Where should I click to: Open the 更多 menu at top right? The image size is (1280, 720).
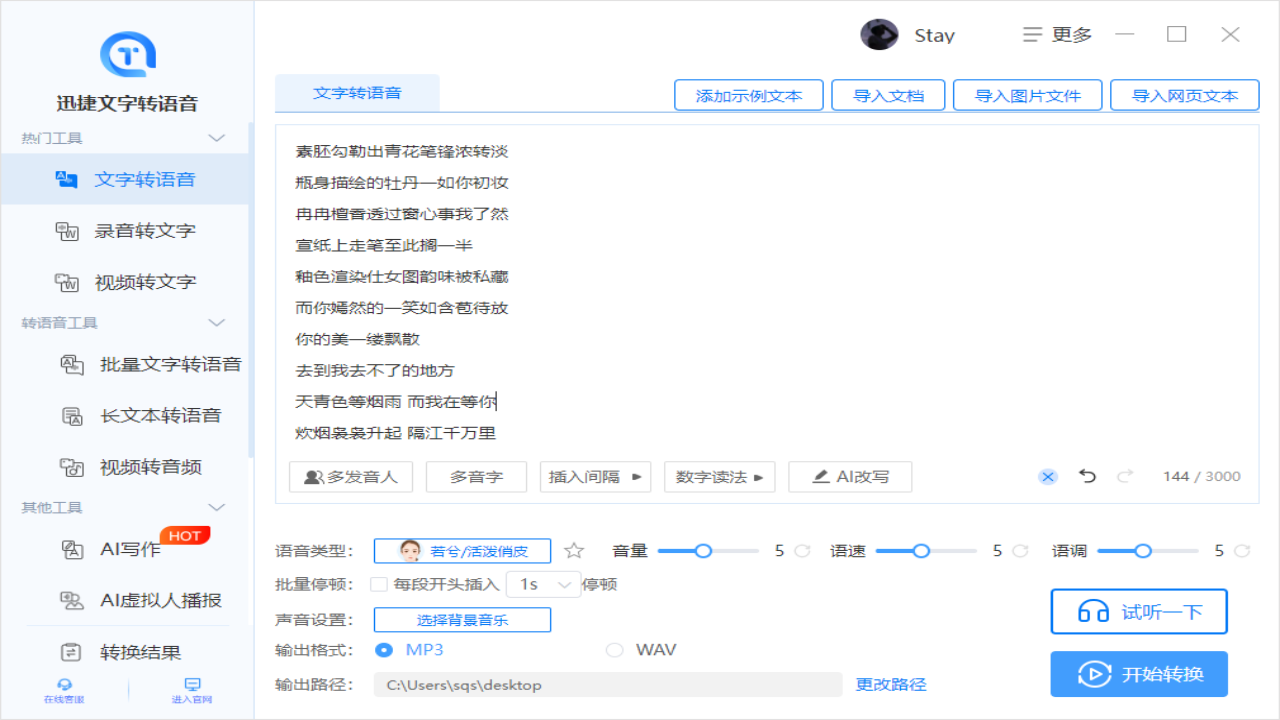point(1059,34)
